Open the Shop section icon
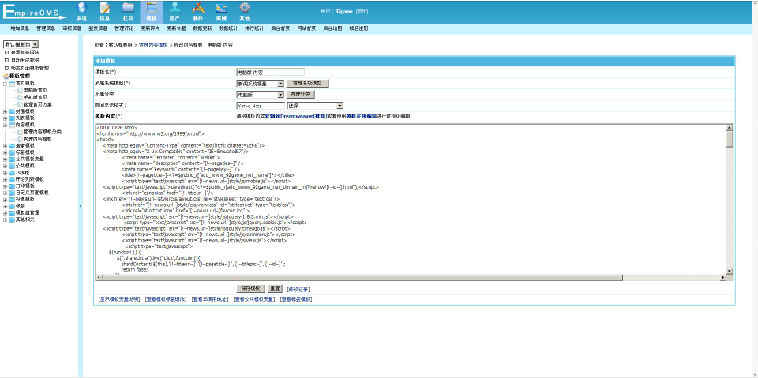 [x=221, y=12]
